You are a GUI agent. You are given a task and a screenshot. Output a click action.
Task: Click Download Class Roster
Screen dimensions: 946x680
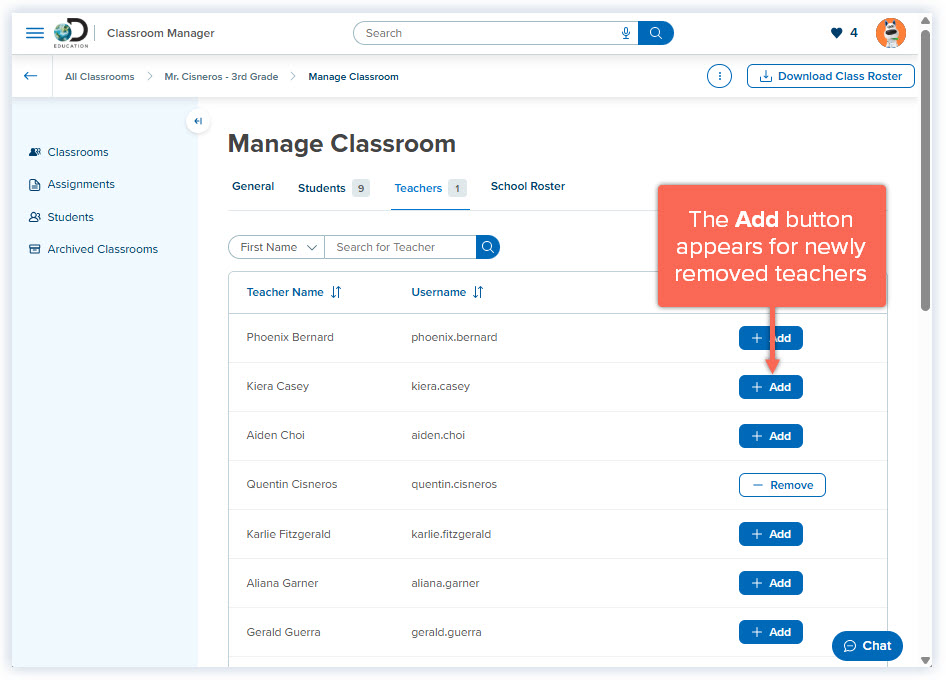pos(830,75)
